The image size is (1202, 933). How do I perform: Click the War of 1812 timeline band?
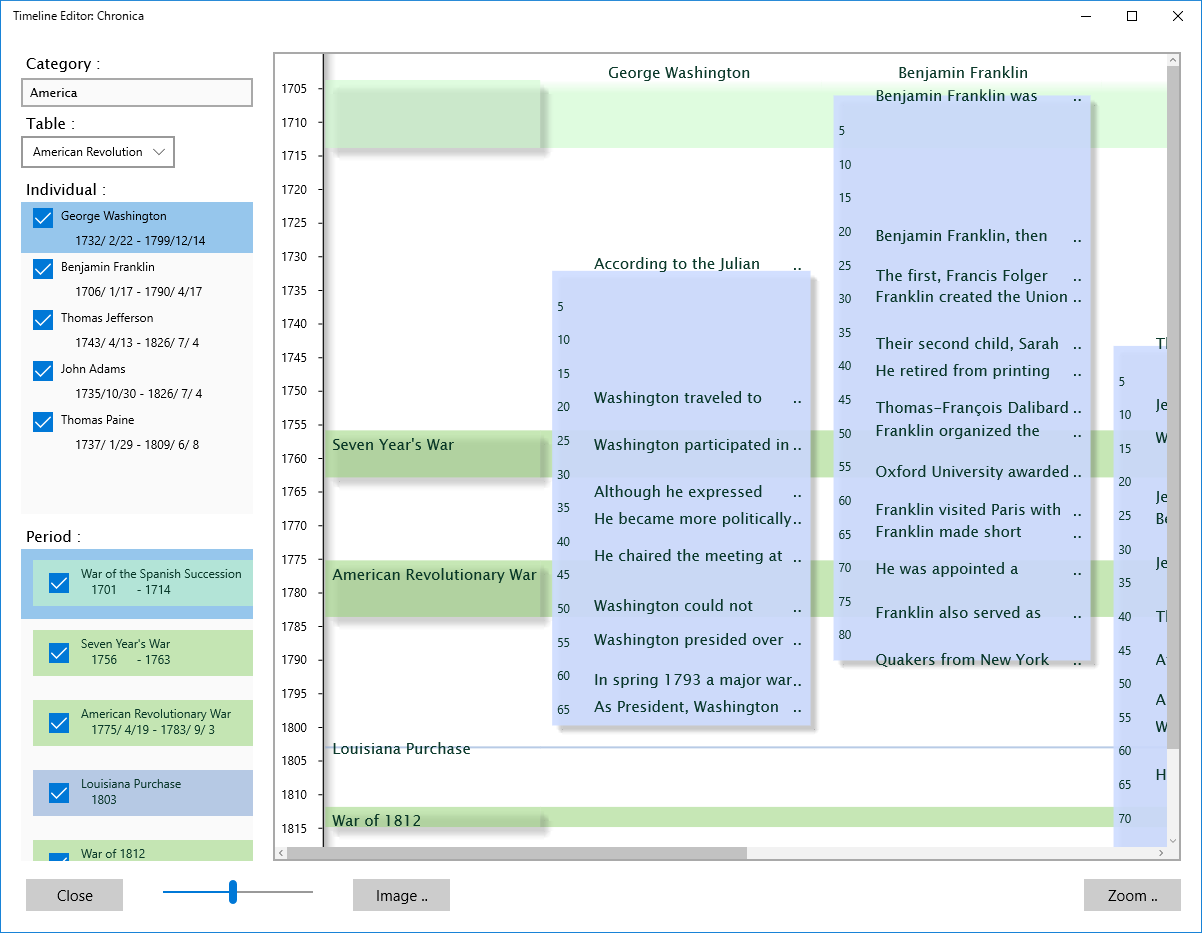(436, 821)
